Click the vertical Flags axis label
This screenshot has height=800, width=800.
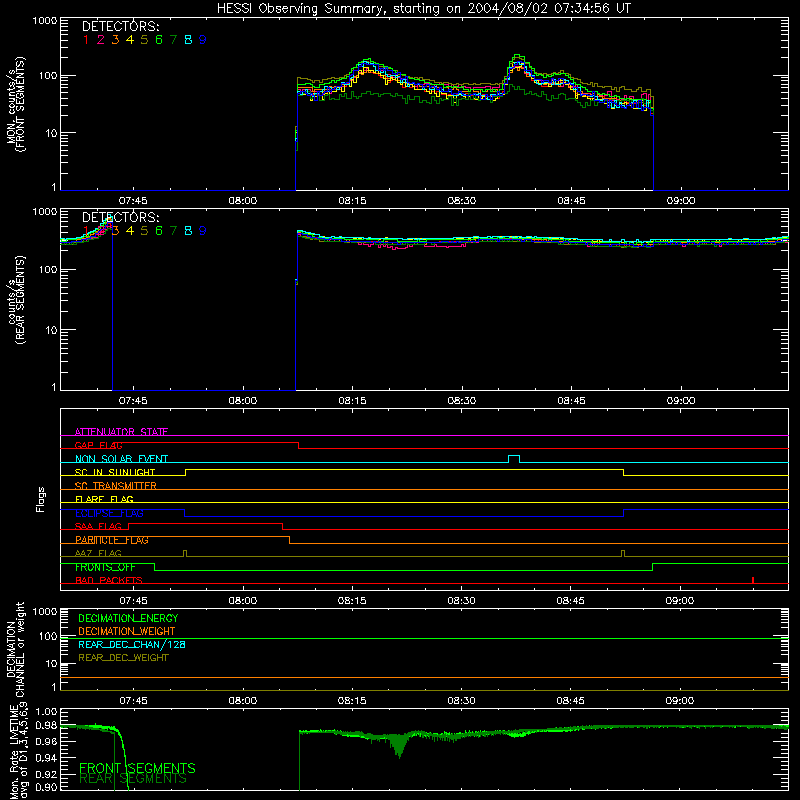41,499
